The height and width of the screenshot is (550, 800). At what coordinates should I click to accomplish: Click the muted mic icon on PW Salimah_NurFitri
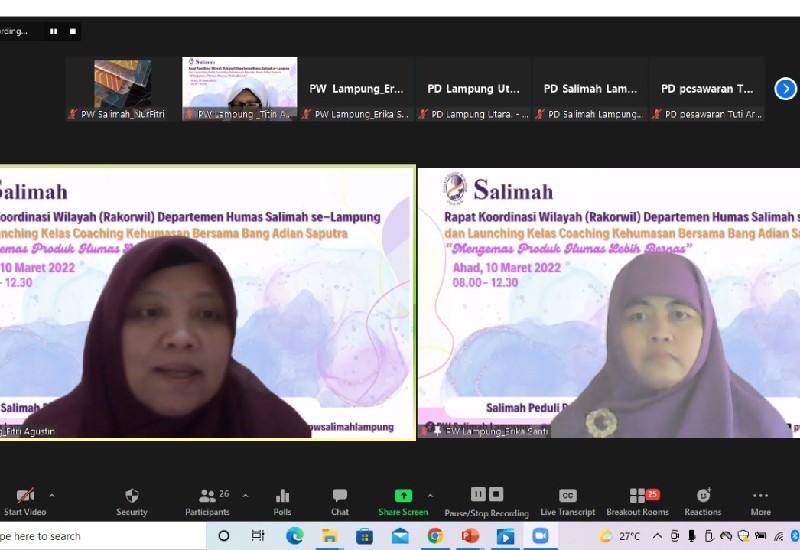tap(73, 114)
